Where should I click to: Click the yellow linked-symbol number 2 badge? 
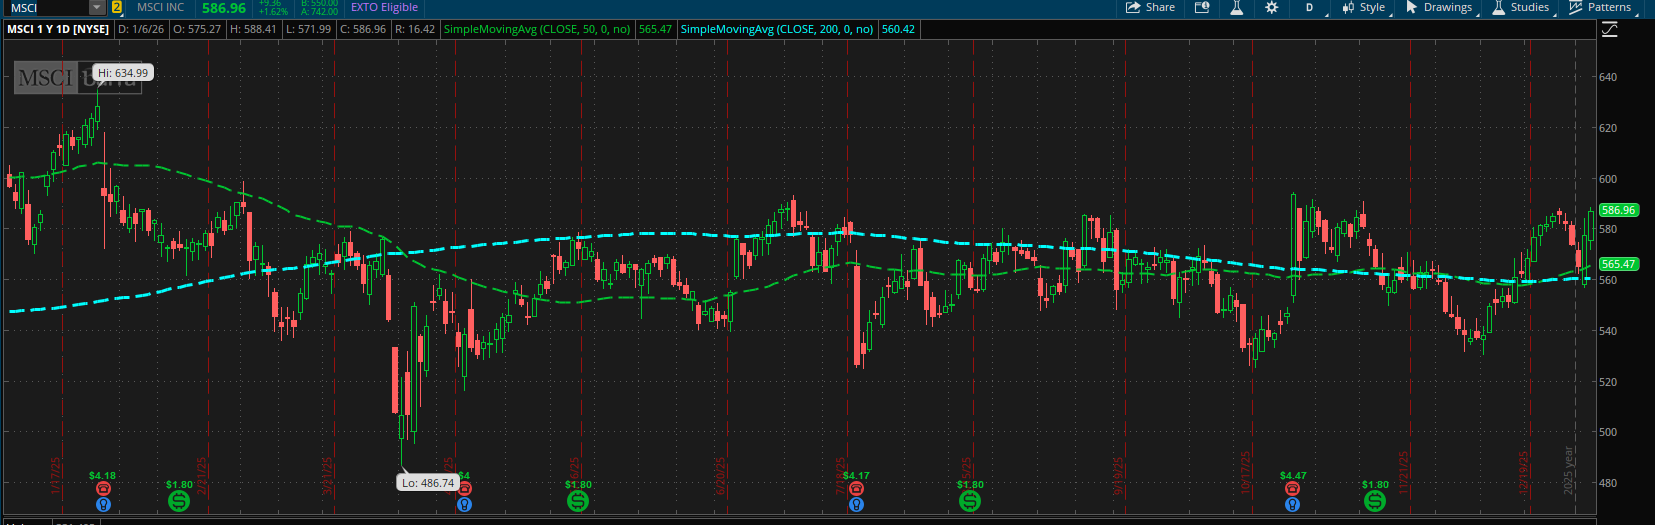[117, 8]
